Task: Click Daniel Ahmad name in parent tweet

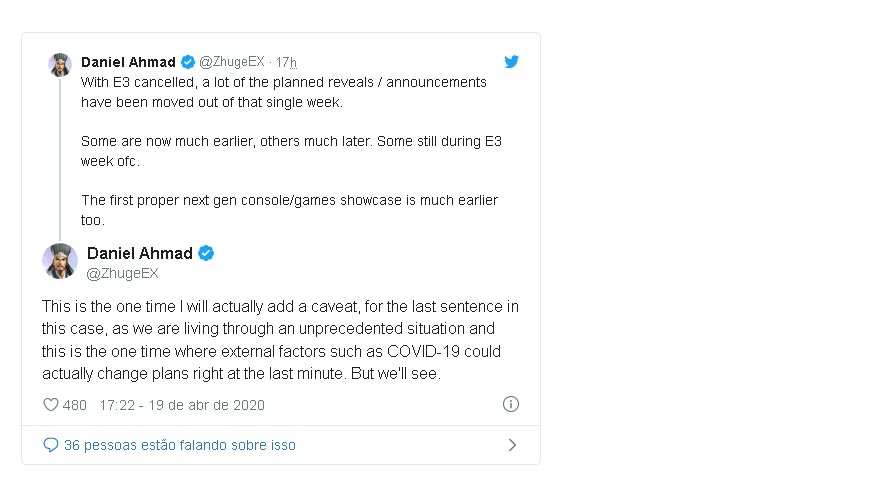Action: click(128, 62)
